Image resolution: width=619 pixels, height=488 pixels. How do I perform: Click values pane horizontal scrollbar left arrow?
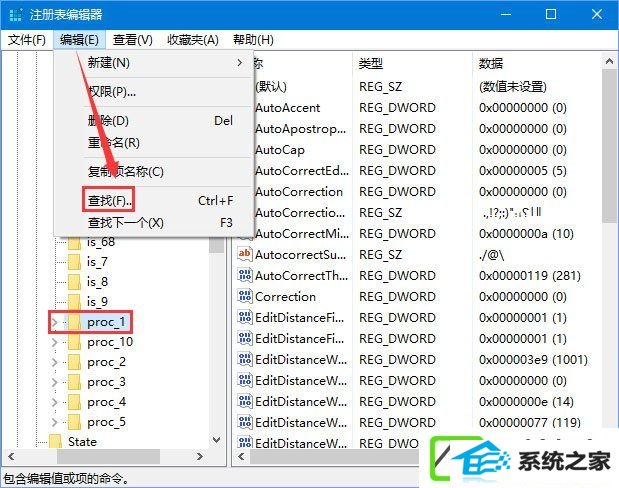[241, 457]
